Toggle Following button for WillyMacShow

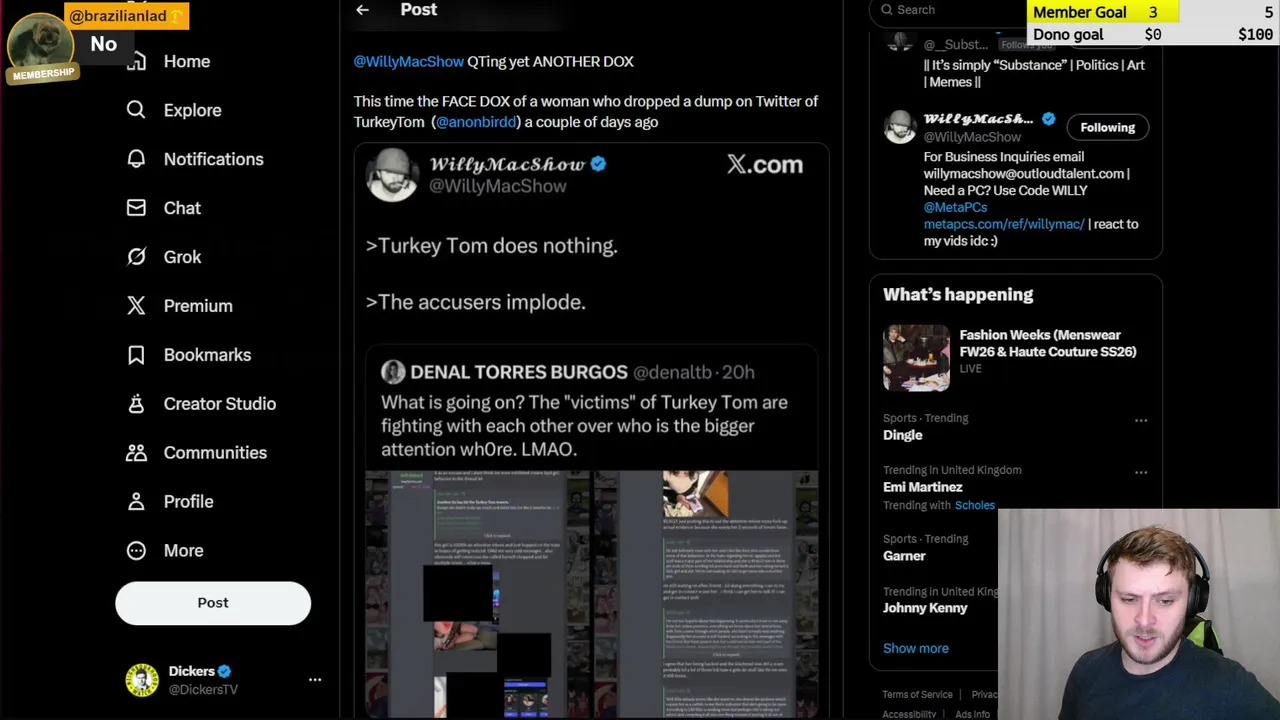[1107, 127]
